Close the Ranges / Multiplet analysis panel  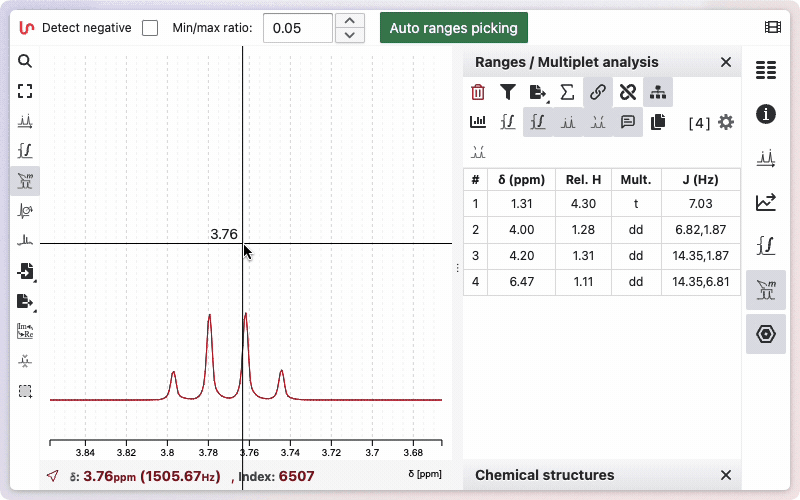point(726,63)
